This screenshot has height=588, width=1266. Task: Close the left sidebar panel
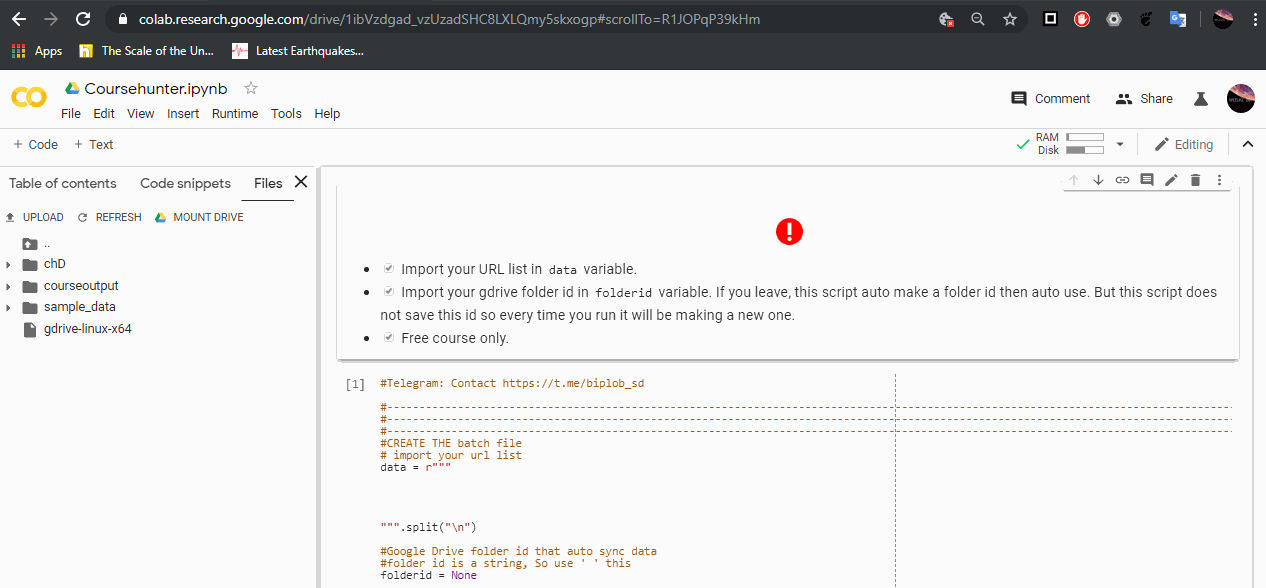point(300,182)
